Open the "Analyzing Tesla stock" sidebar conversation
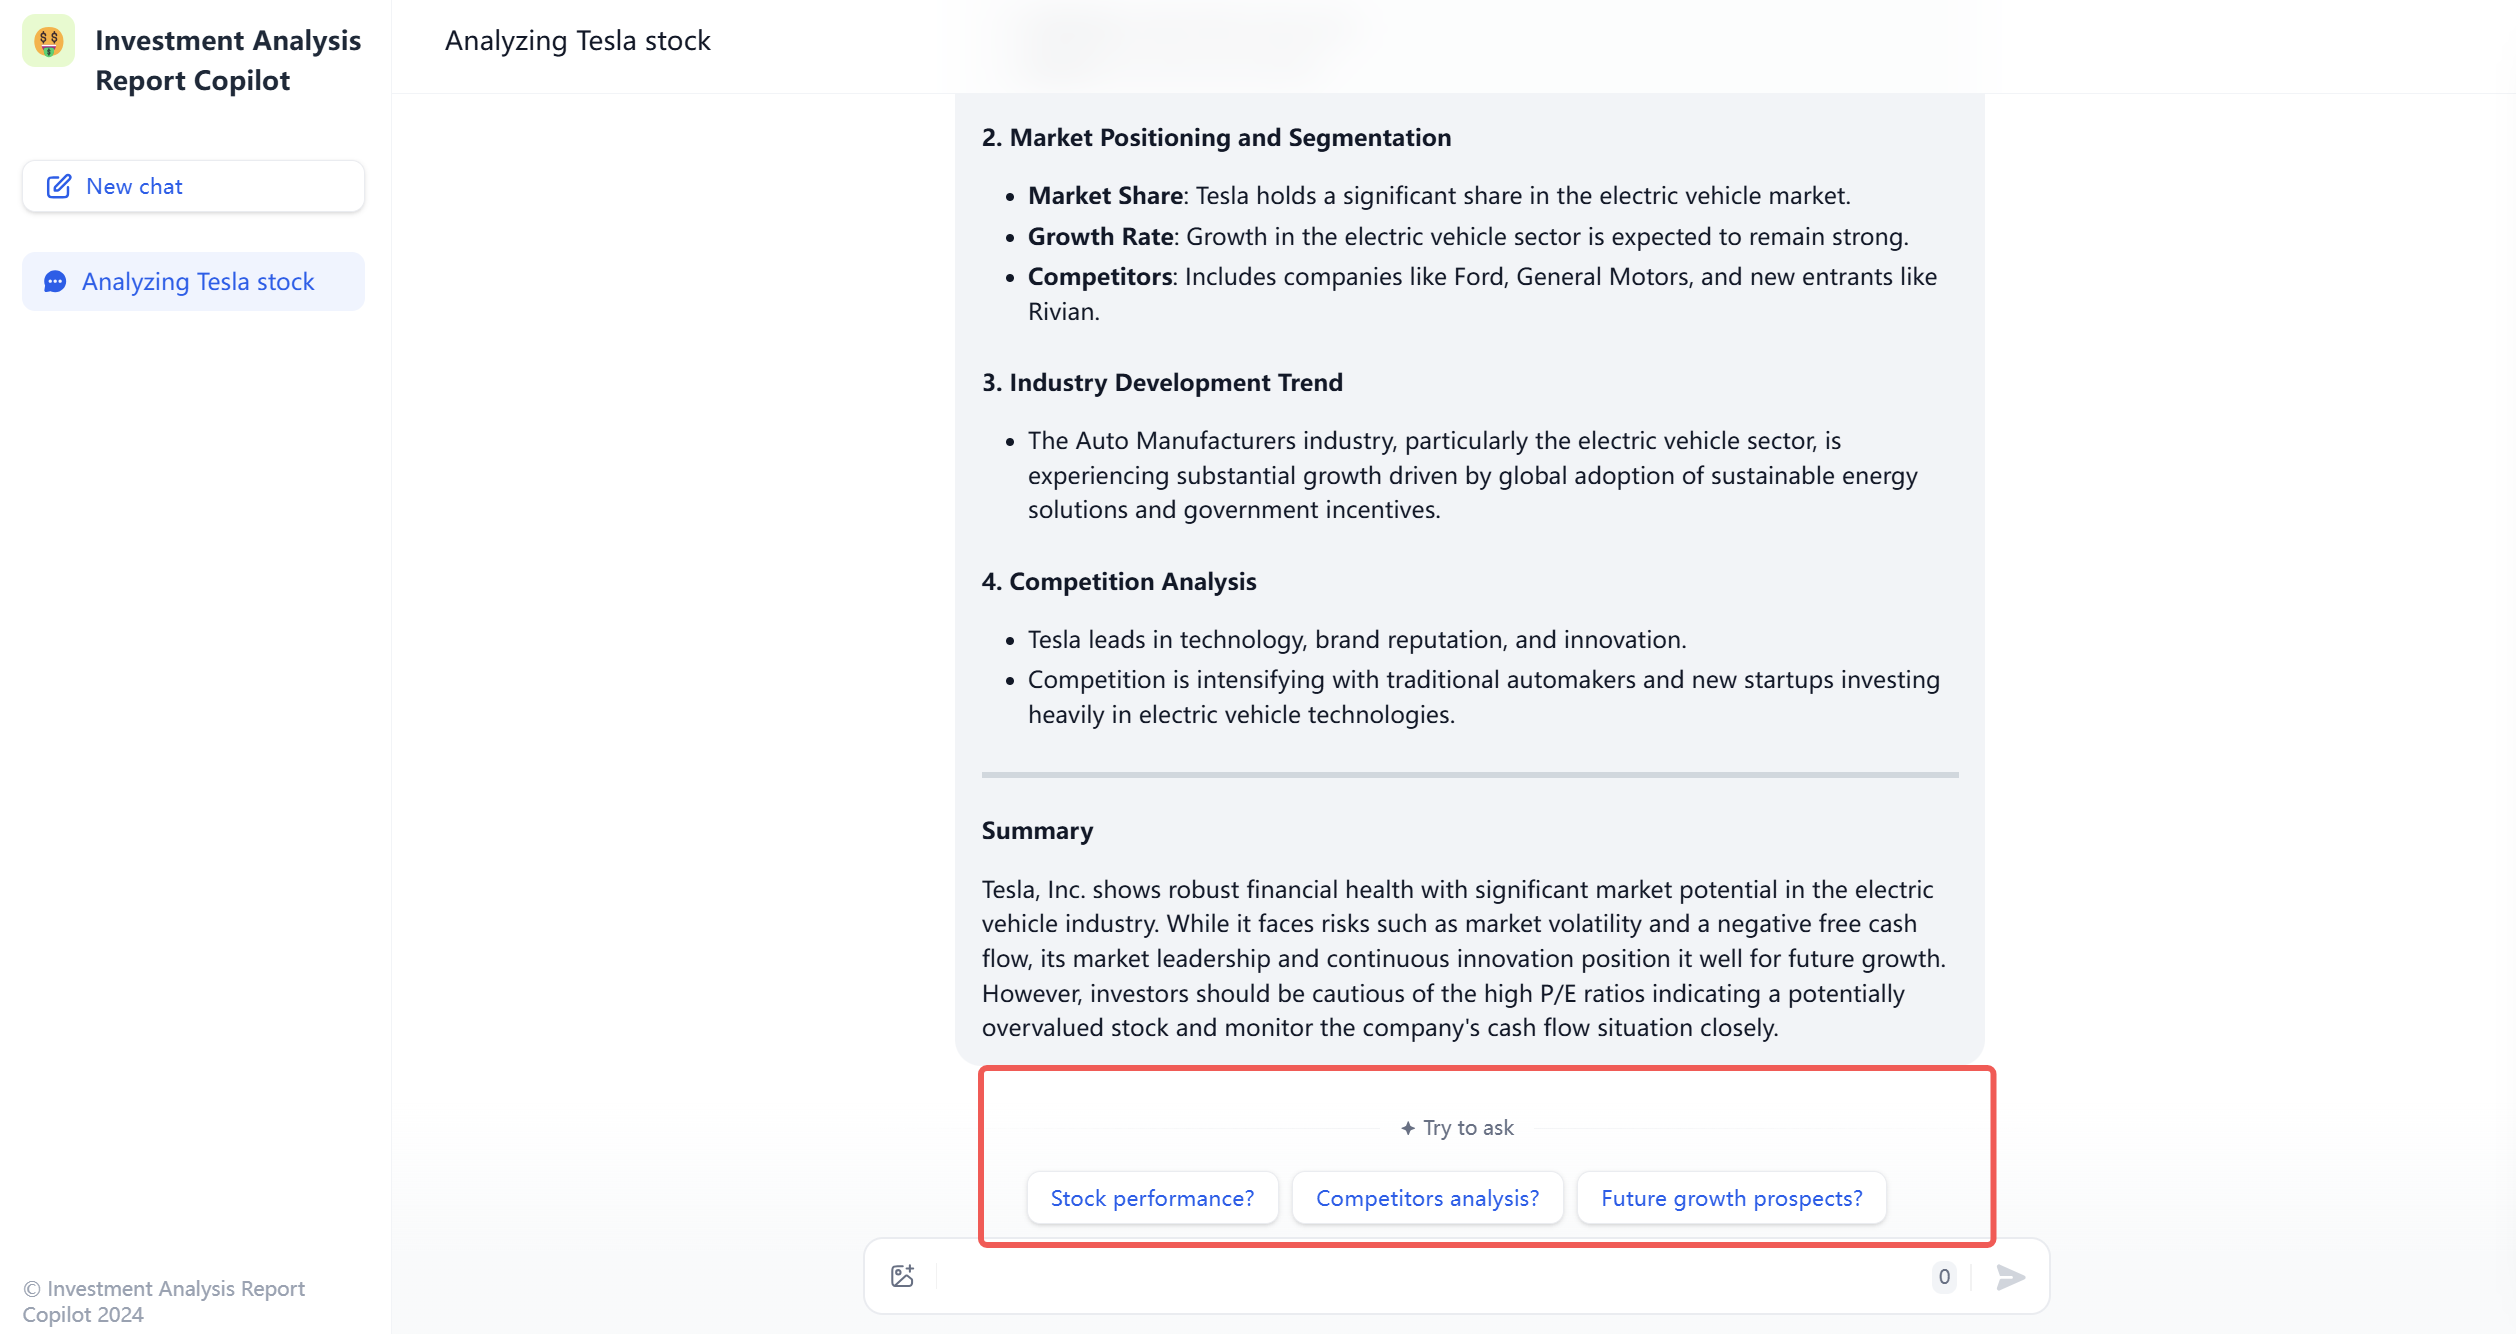The height and width of the screenshot is (1334, 2516). [x=198, y=282]
